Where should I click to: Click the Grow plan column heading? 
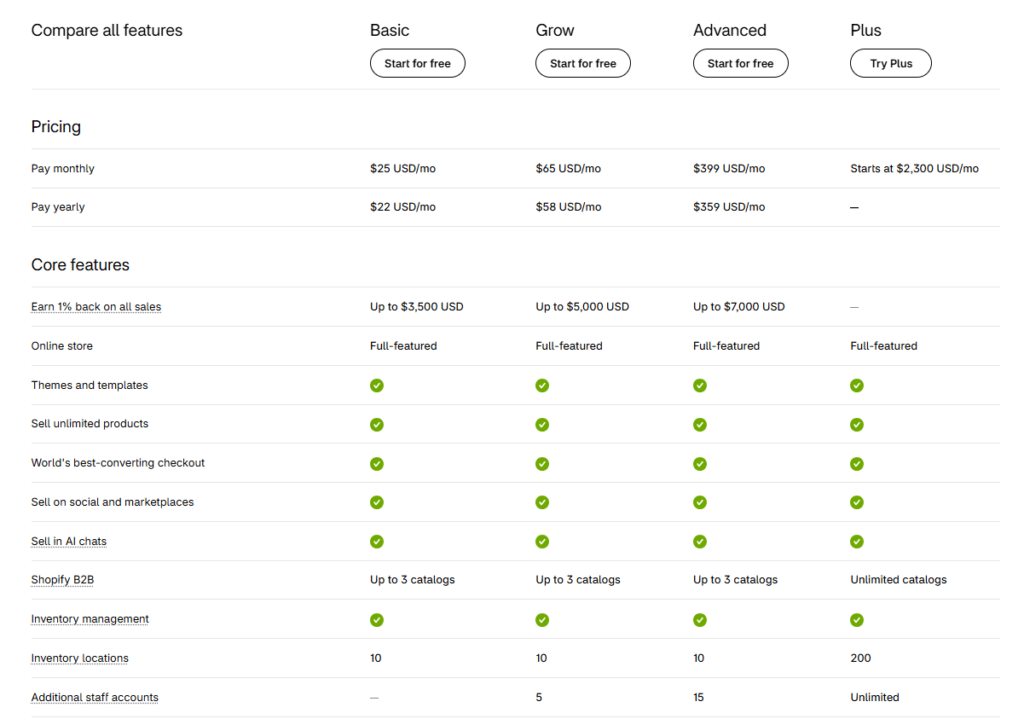pyautogui.click(x=555, y=31)
